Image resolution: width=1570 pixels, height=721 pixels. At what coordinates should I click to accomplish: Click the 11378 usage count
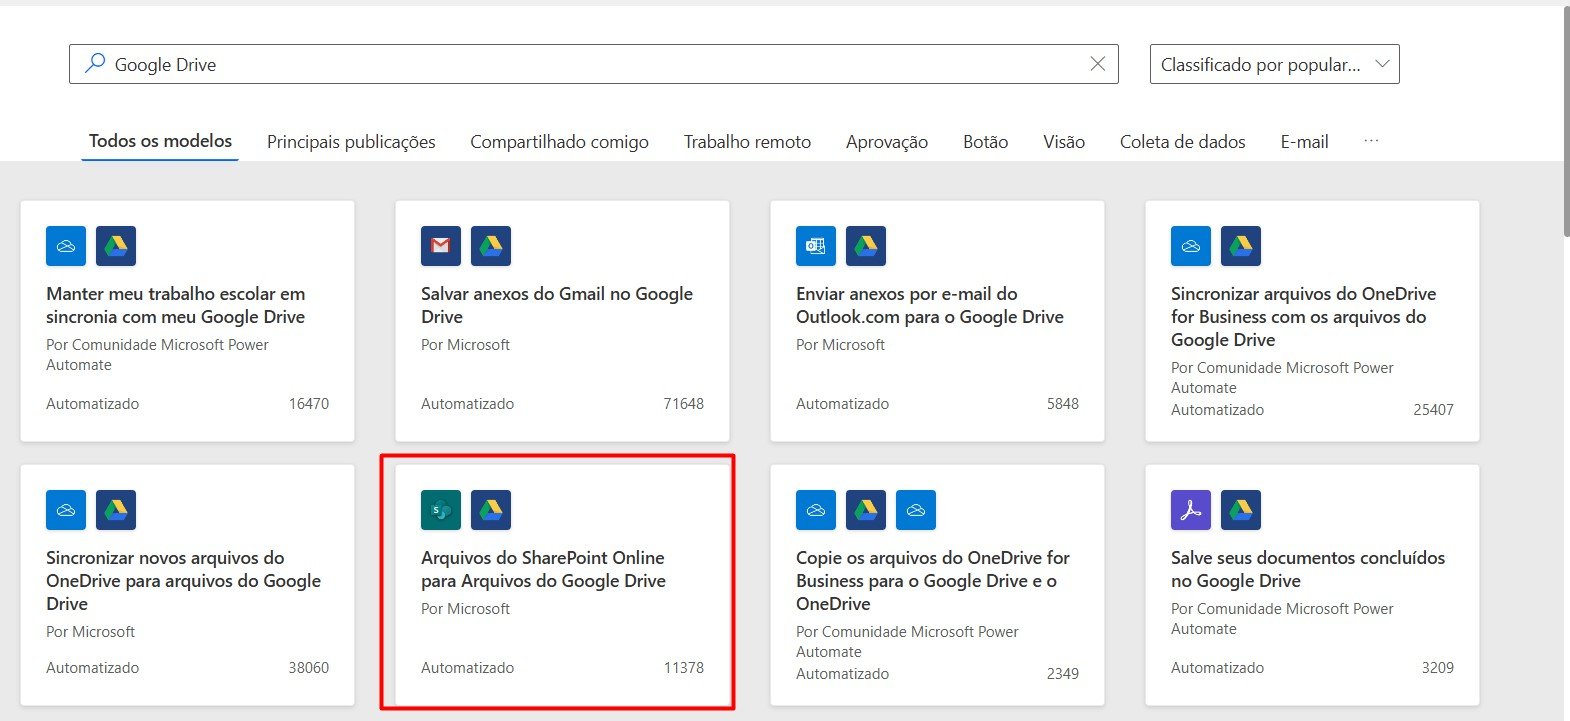683,668
